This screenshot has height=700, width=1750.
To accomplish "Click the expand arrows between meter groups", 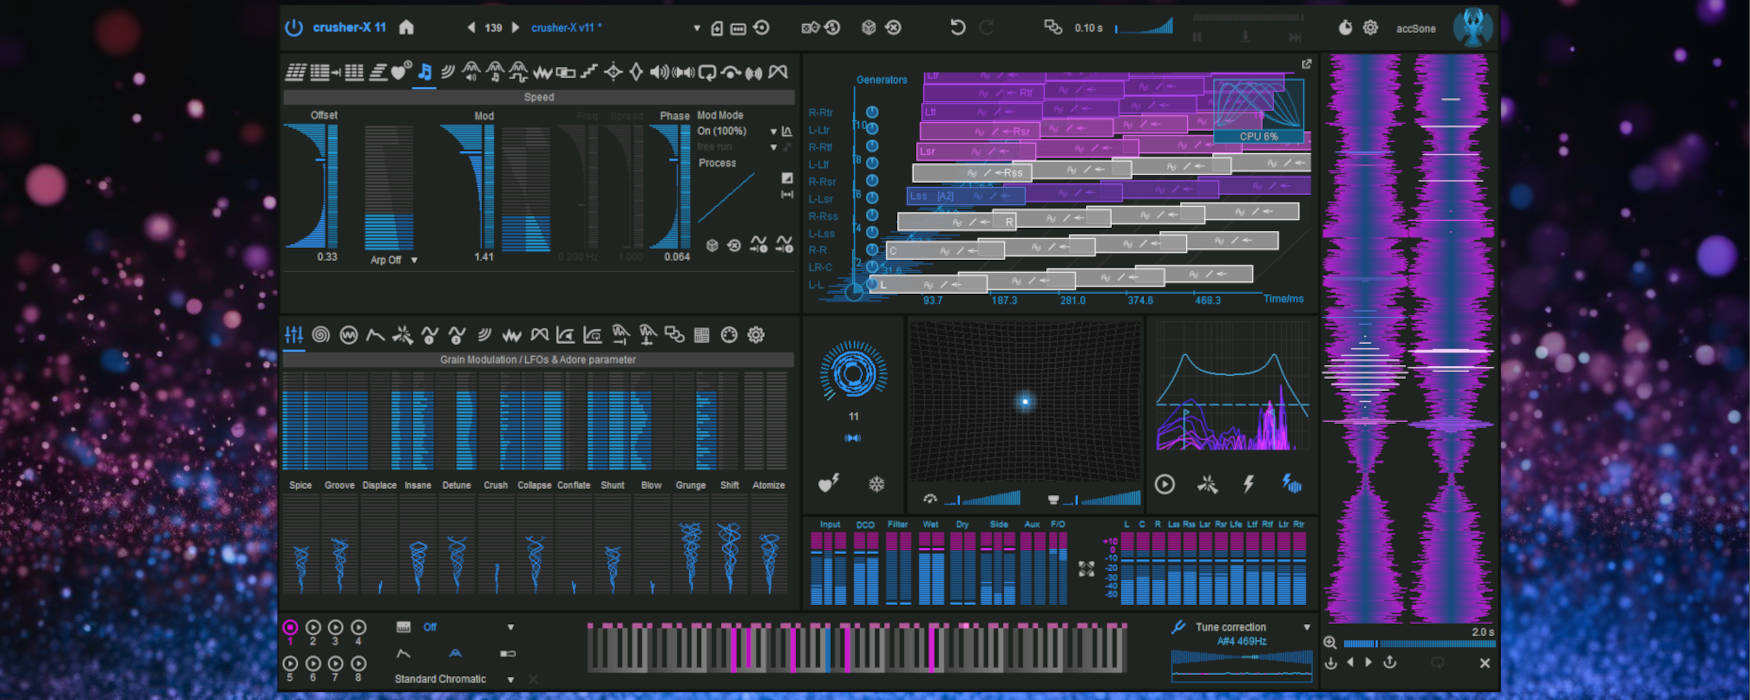I will [1087, 568].
